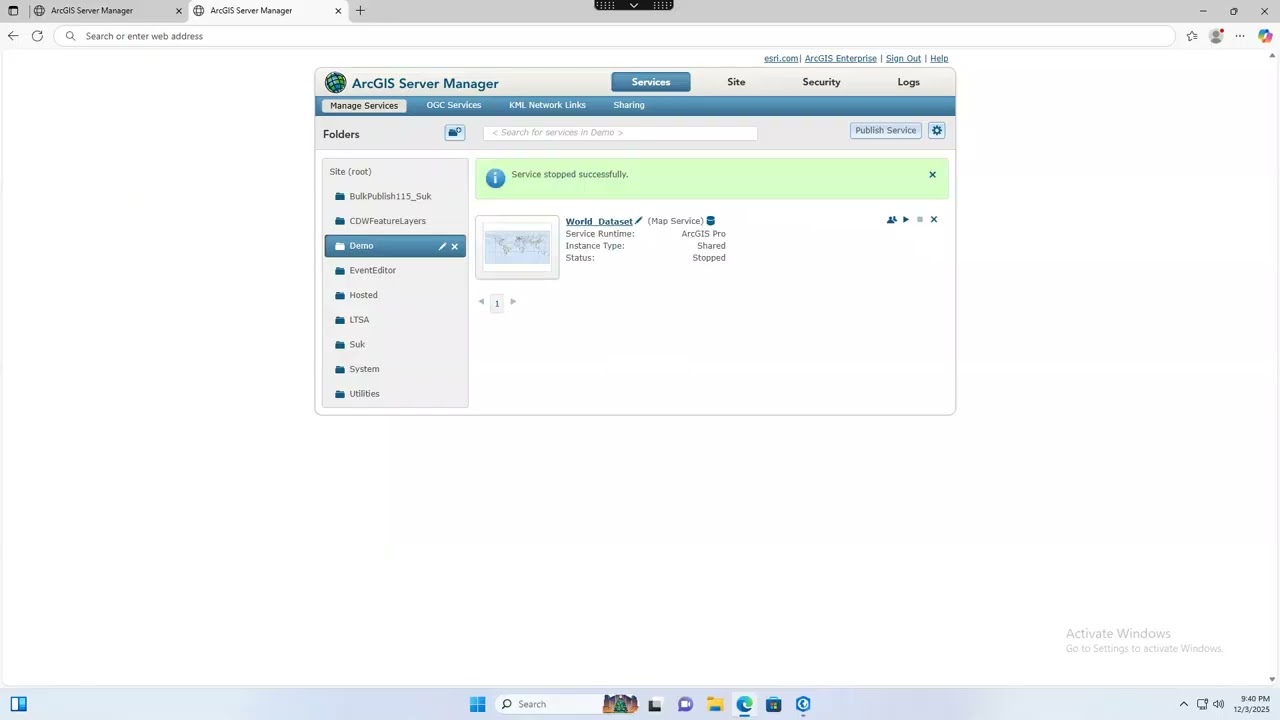Click the stop icon for World_Dataset
This screenshot has width=1280, height=720.
(920, 220)
